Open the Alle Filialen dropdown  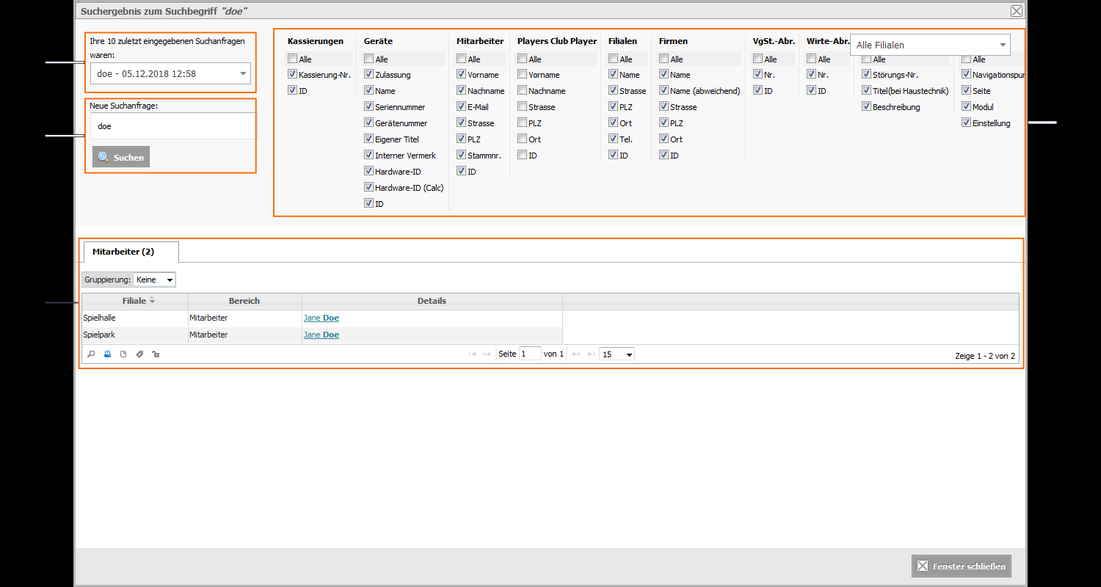point(930,45)
